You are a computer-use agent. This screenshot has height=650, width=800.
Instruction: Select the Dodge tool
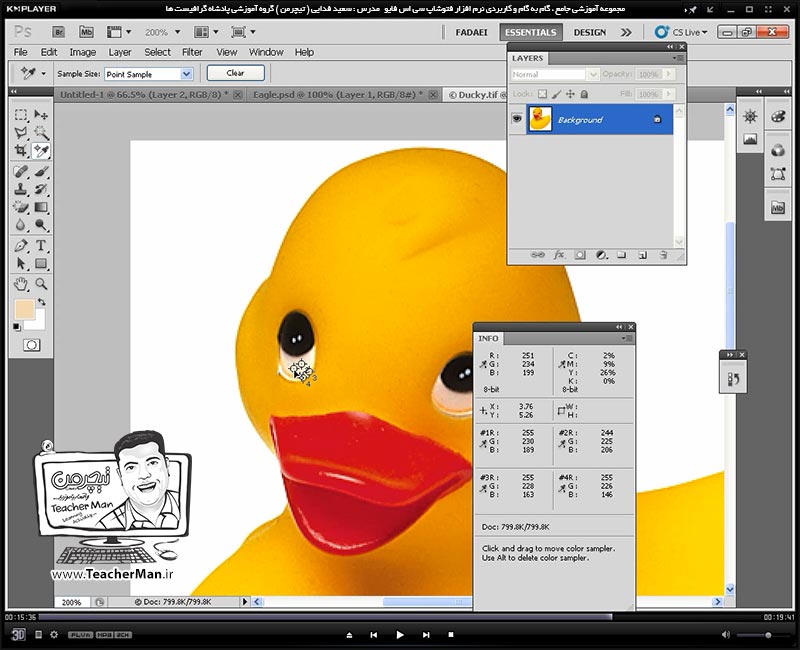click(41, 225)
